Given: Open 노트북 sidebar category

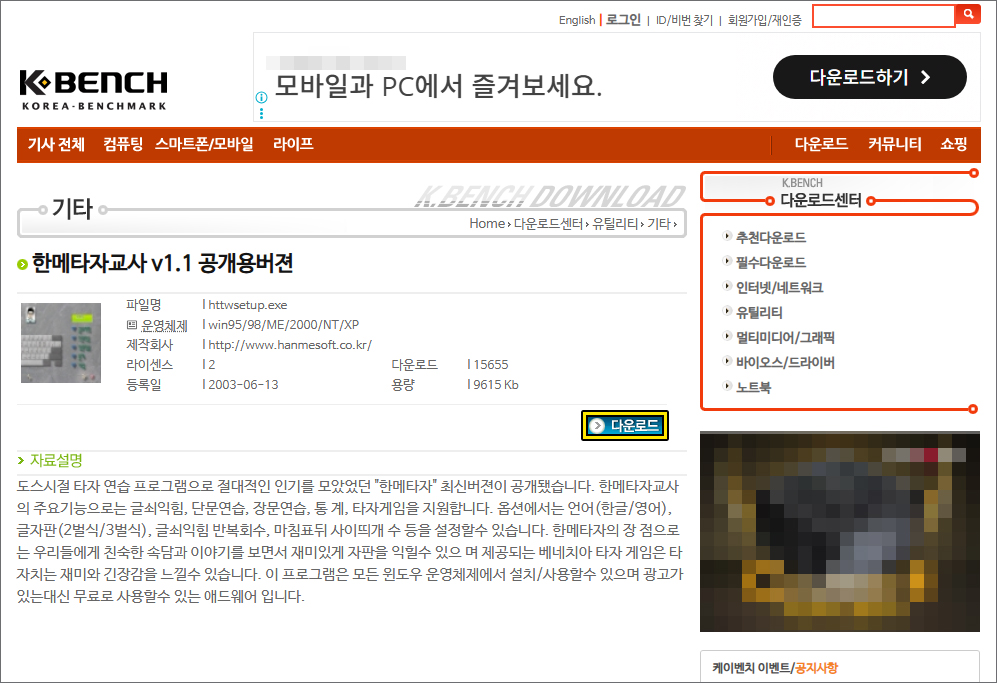Looking at the screenshot, I should 753,387.
